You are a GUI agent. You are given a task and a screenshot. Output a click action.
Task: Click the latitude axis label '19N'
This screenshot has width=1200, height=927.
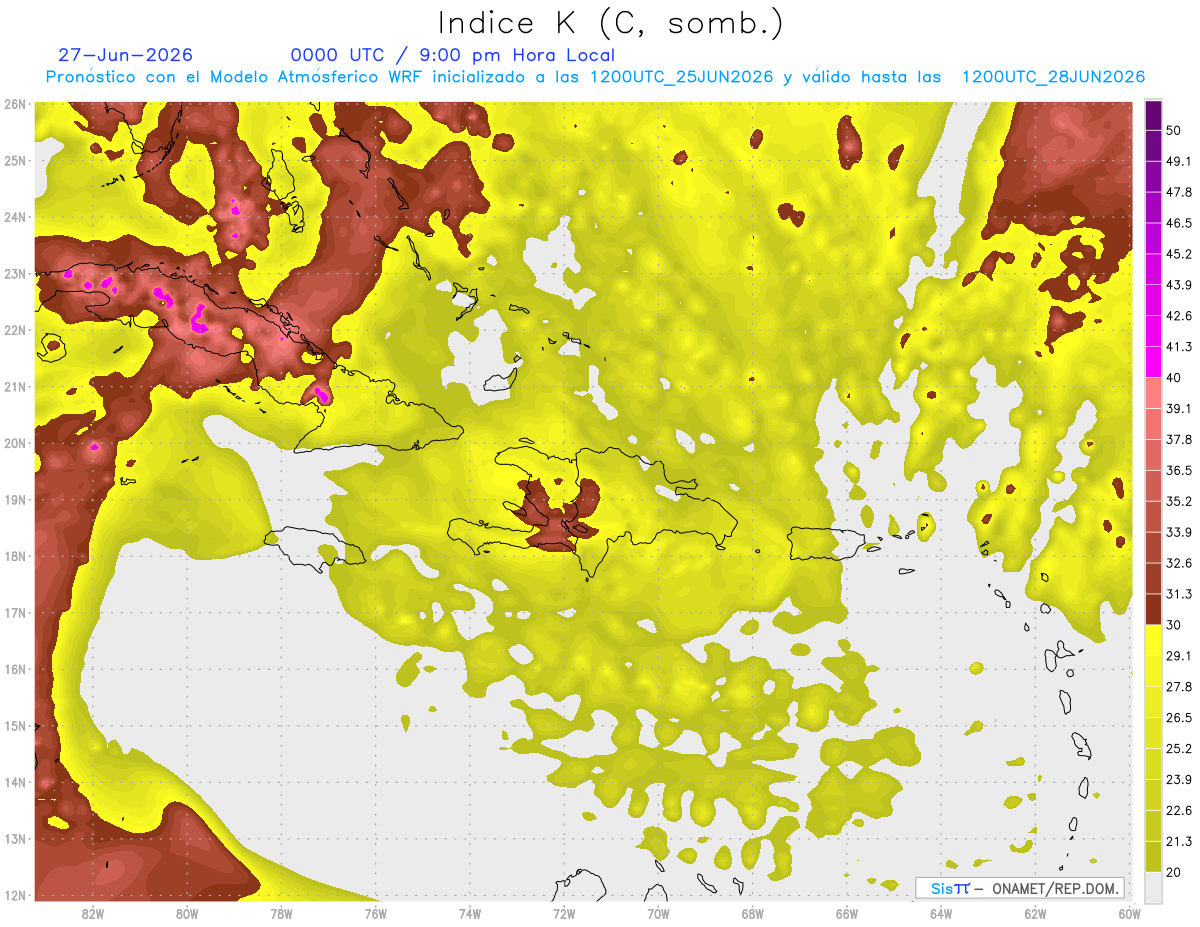coord(15,500)
